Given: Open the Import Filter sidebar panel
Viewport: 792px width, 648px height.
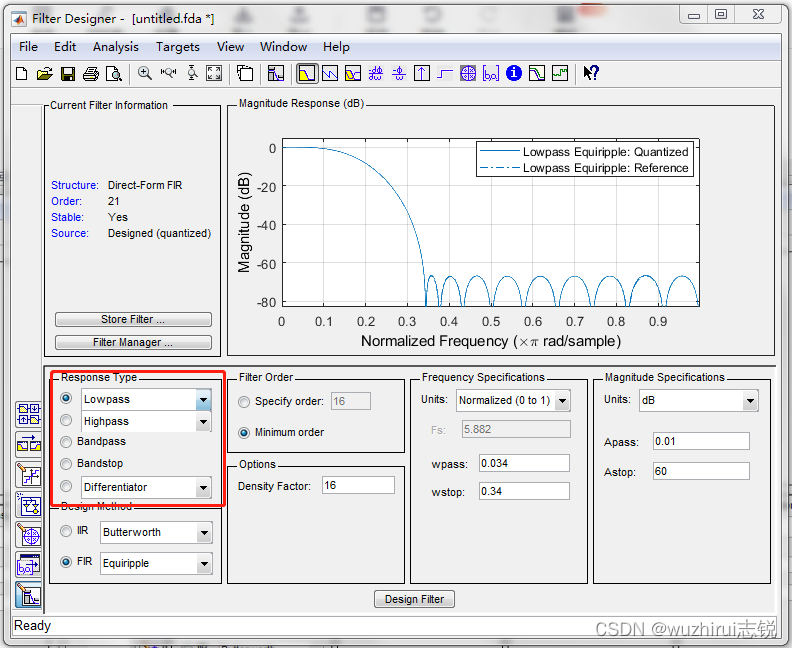Looking at the screenshot, I should (x=29, y=566).
